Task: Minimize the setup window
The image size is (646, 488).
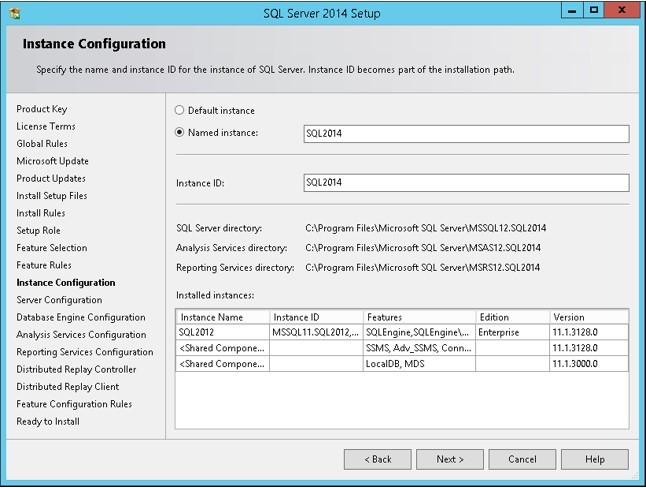Action: pyautogui.click(x=570, y=12)
